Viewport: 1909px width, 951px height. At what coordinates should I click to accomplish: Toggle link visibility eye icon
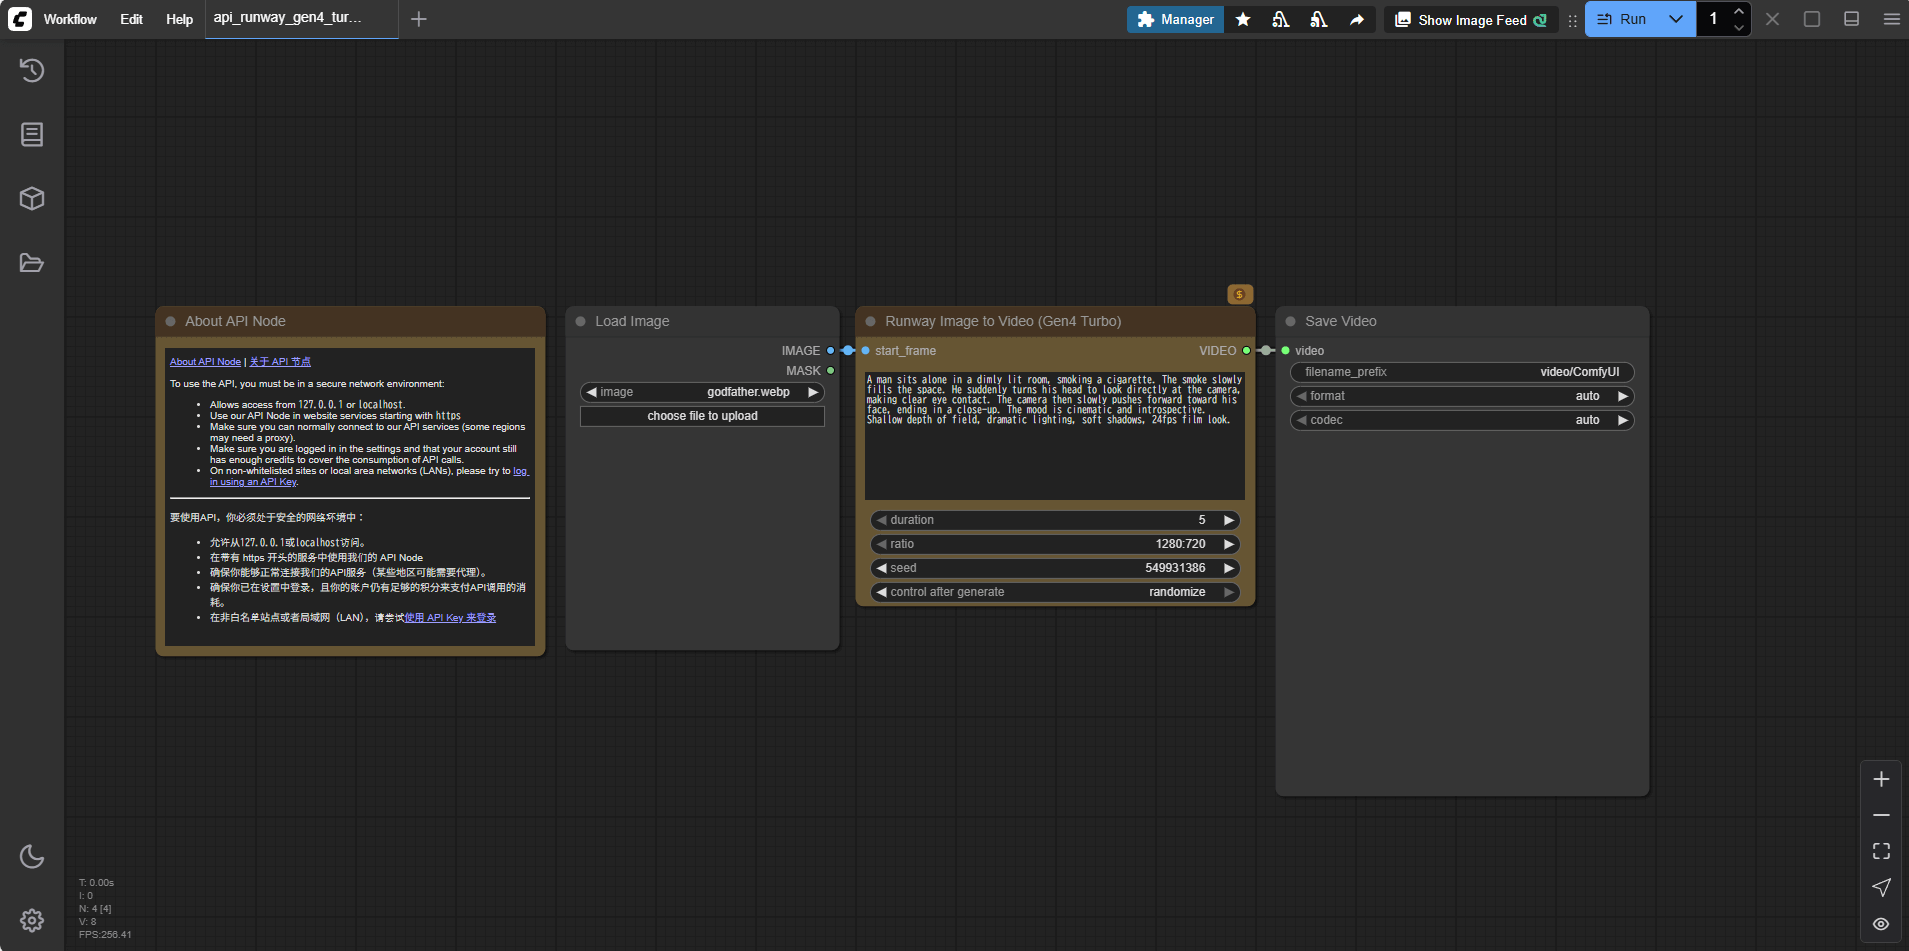pyautogui.click(x=1881, y=924)
